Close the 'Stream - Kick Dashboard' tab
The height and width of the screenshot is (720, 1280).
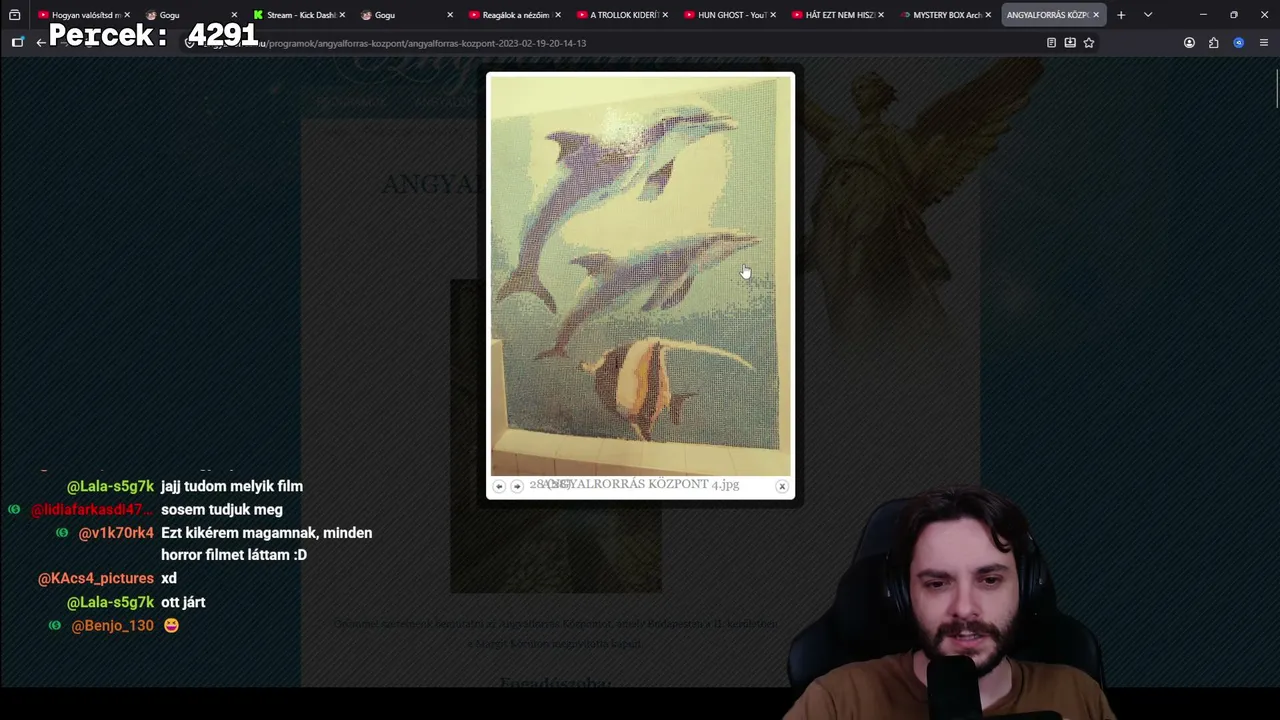click(x=342, y=15)
